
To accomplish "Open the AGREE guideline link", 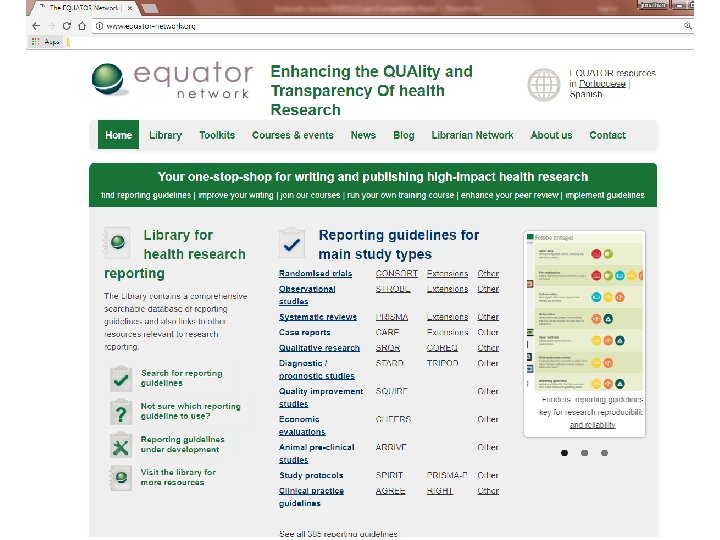I will coord(390,491).
